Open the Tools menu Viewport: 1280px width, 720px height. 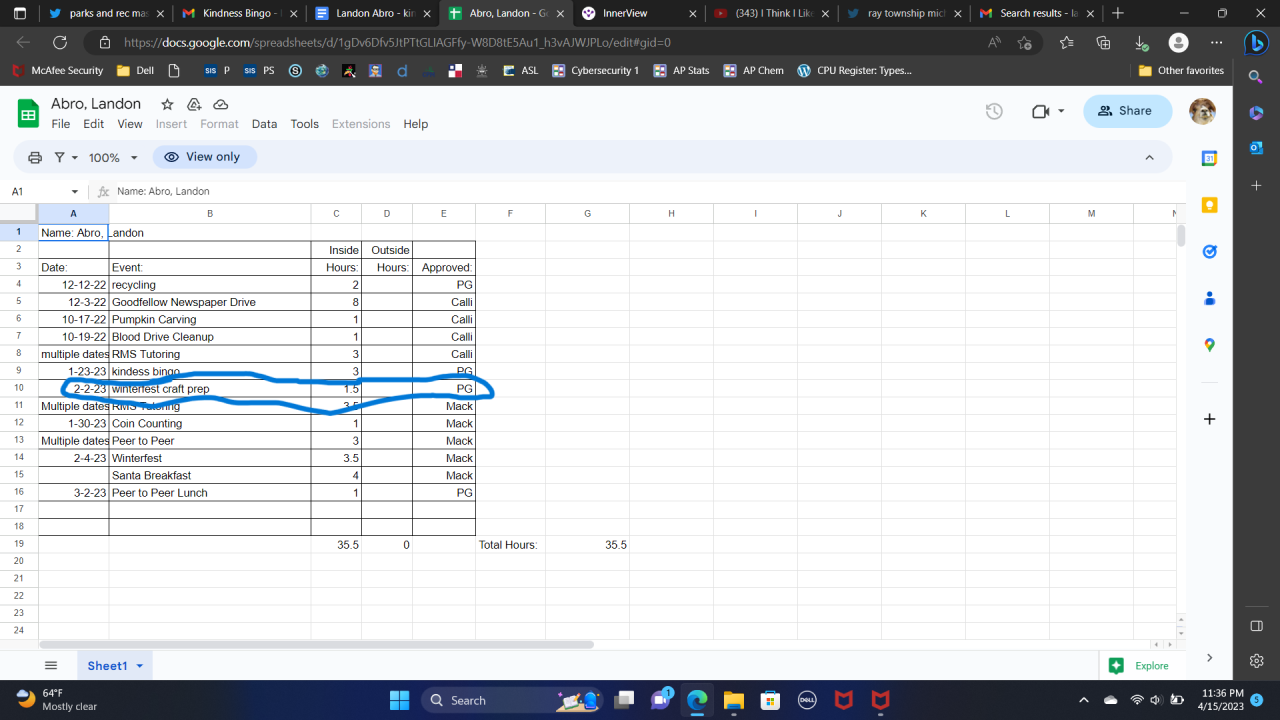(x=304, y=124)
